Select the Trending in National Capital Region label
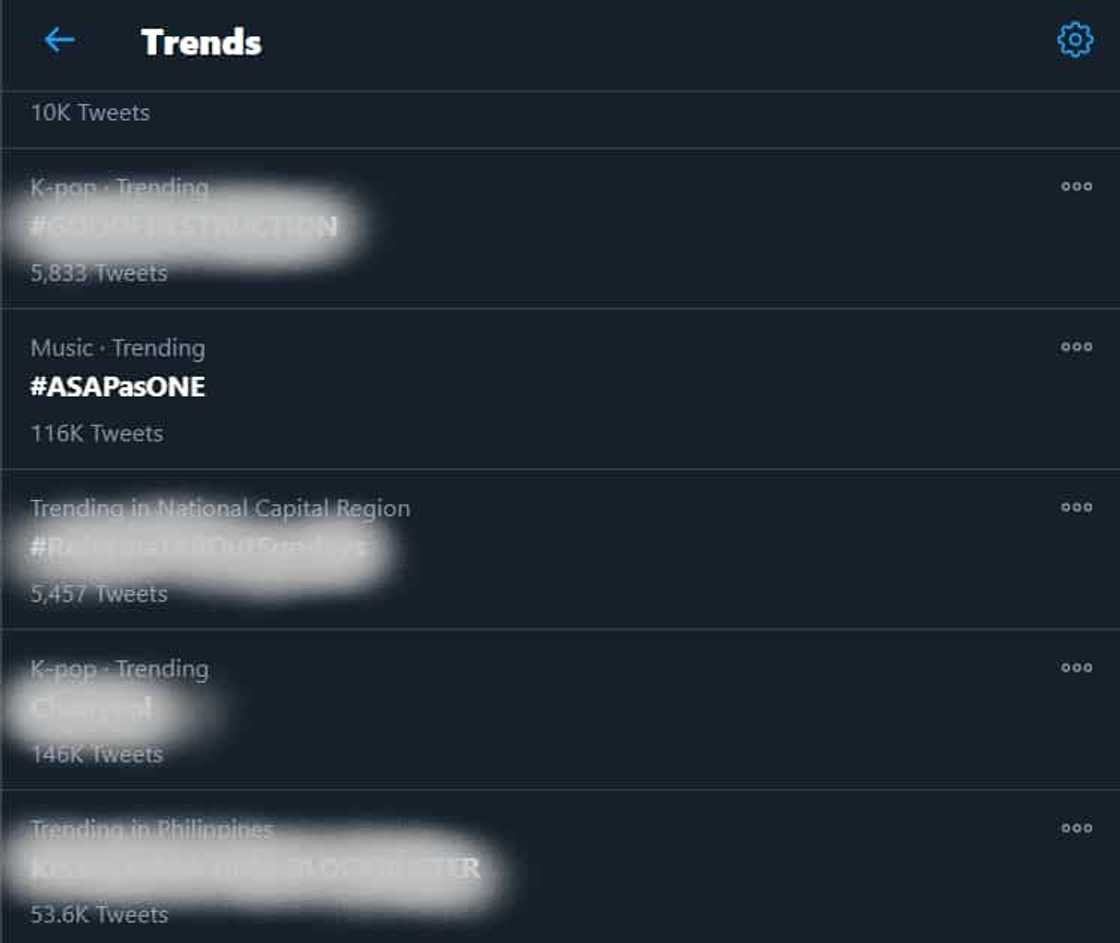 click(x=220, y=508)
